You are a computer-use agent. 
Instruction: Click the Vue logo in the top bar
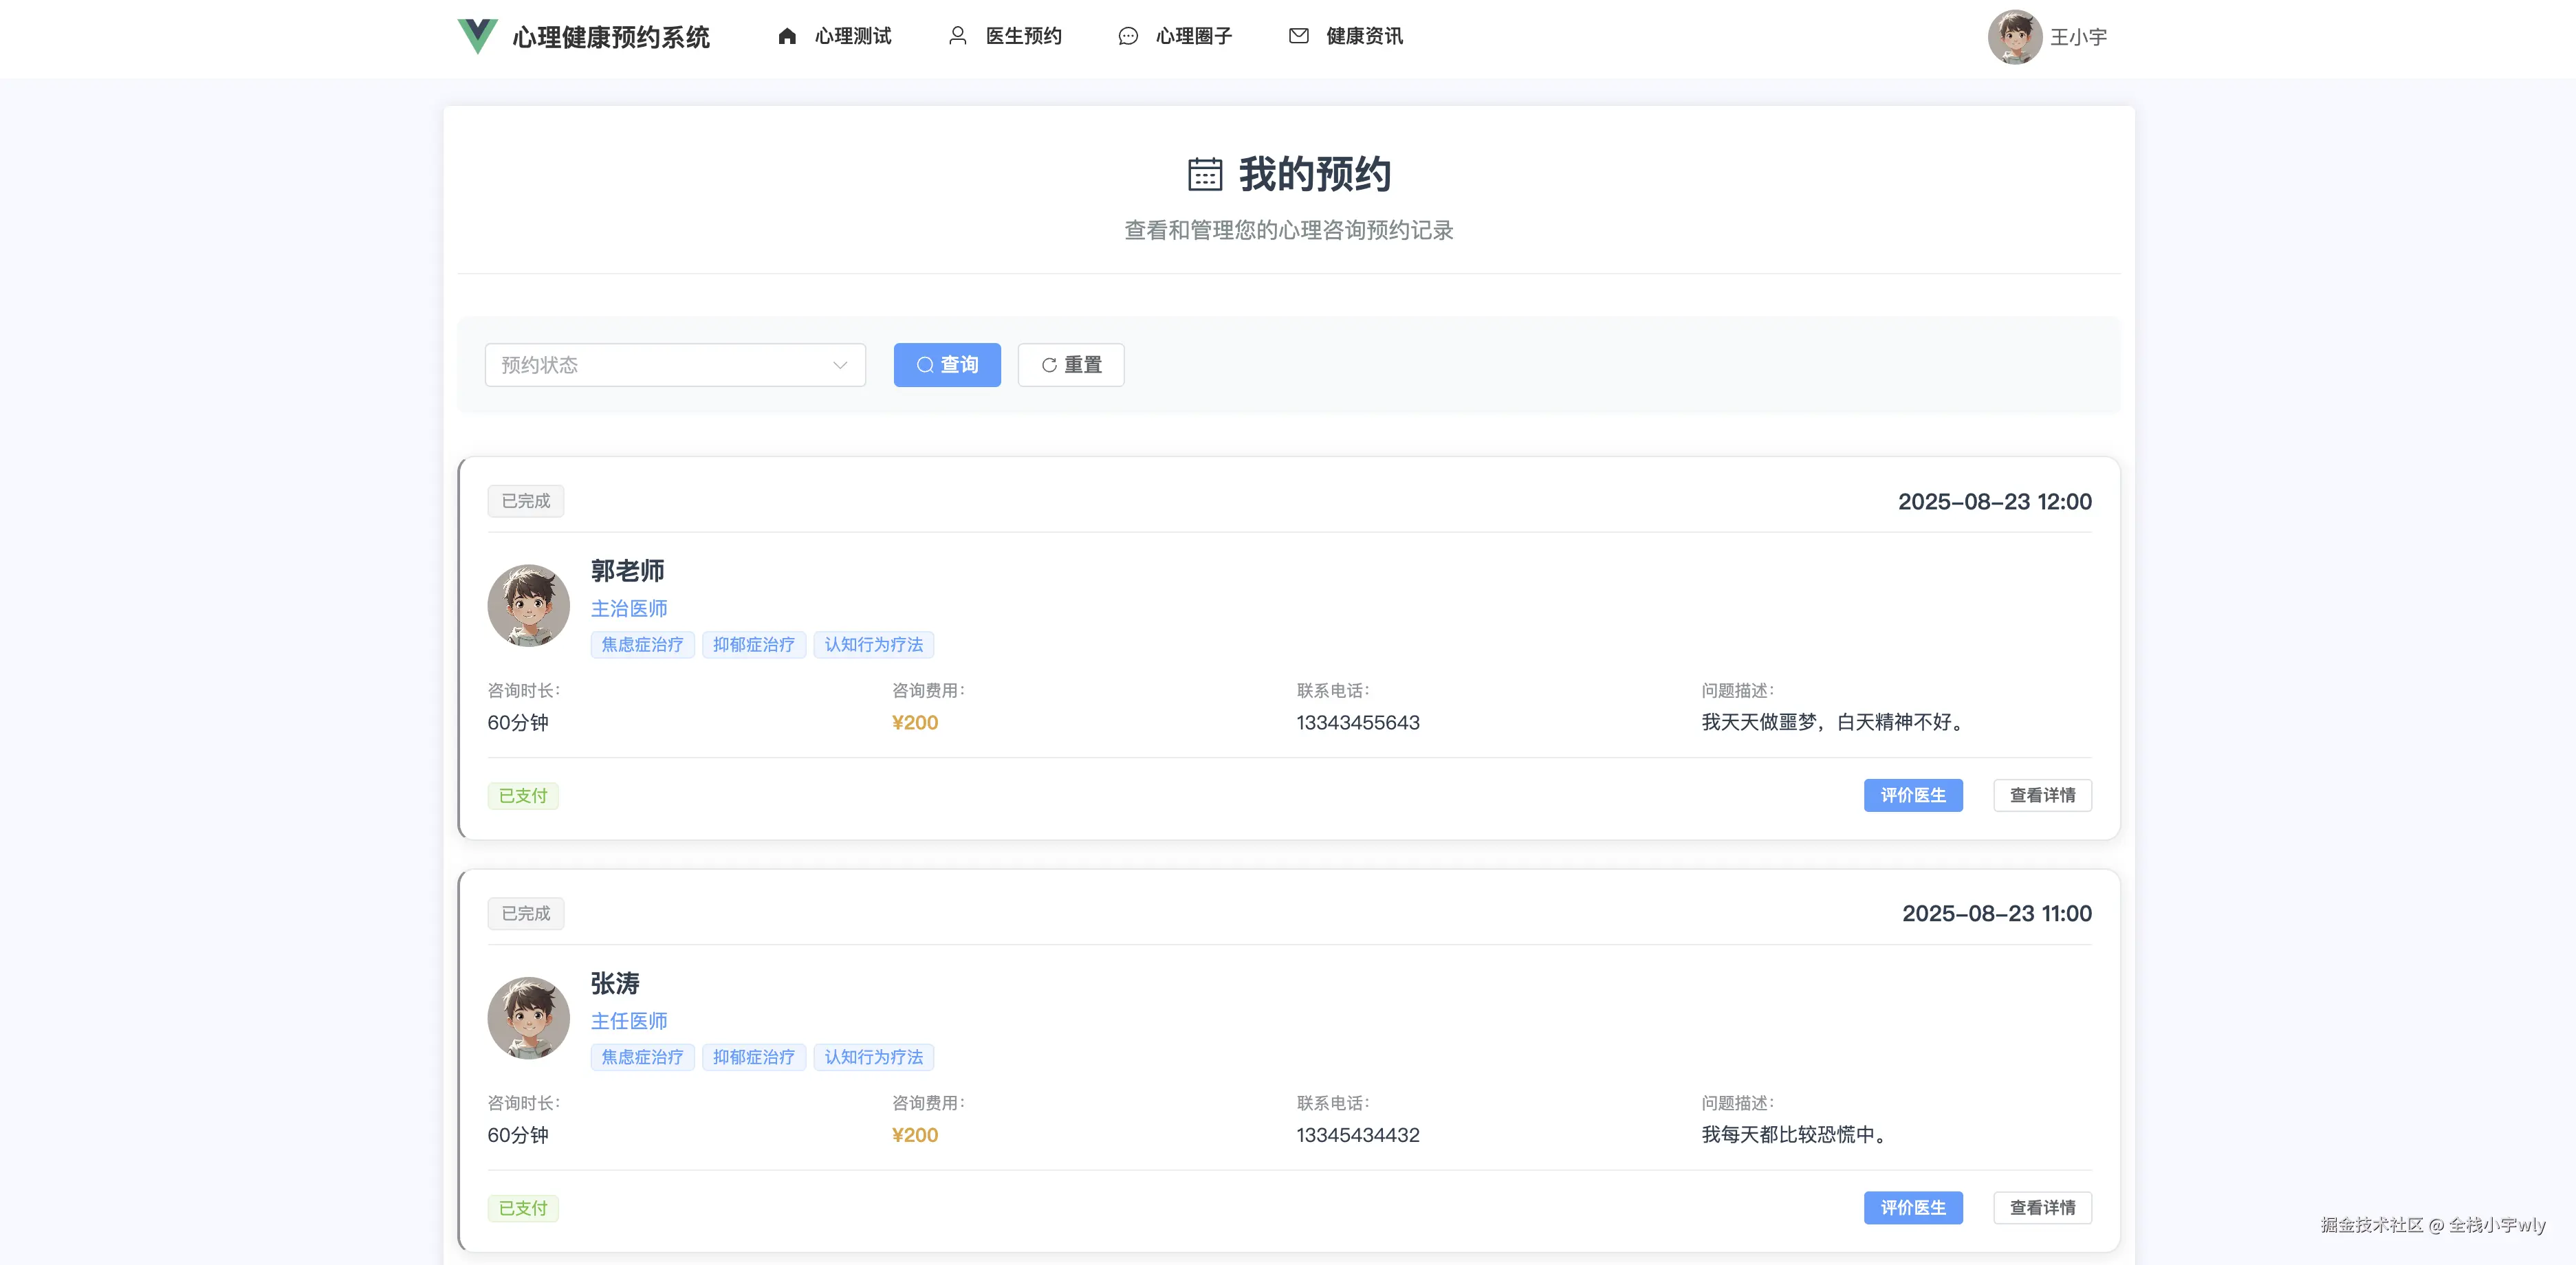[477, 35]
